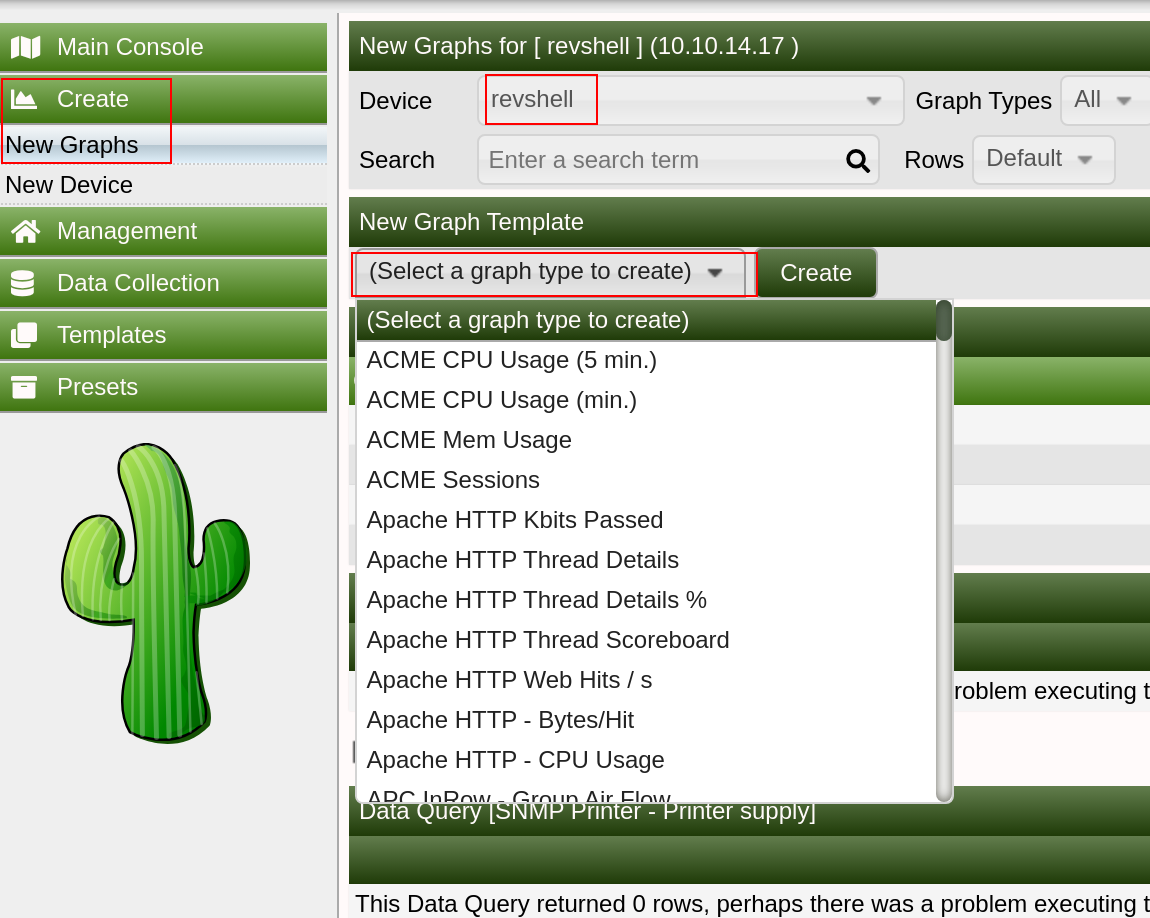
Task: Click the dropdown list scrollbar thumb
Action: point(944,320)
